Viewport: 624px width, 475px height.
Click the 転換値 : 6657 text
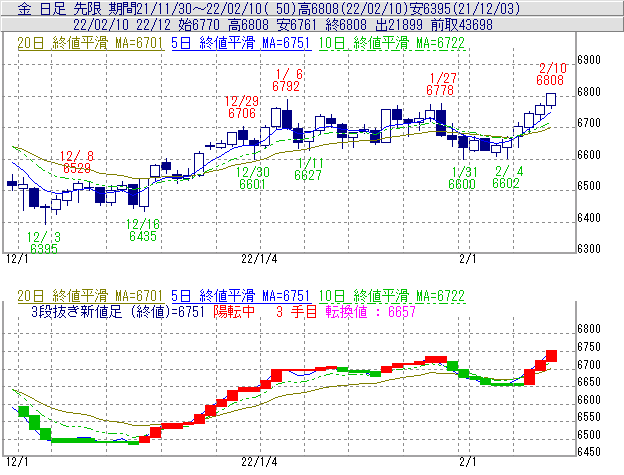[x=370, y=311]
